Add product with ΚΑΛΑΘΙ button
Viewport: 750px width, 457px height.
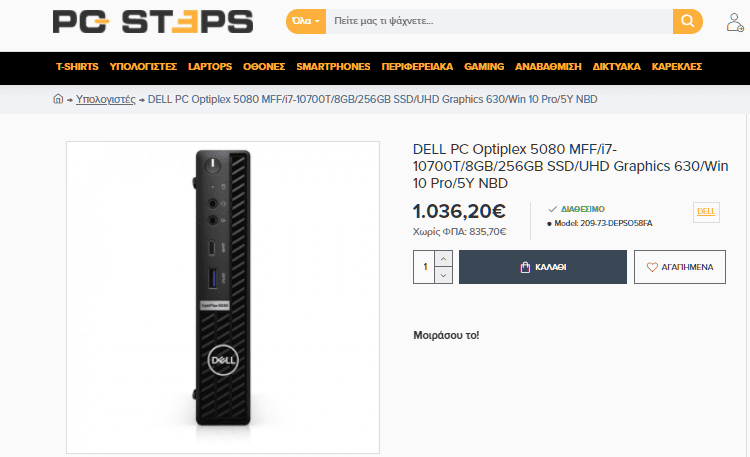coord(542,267)
